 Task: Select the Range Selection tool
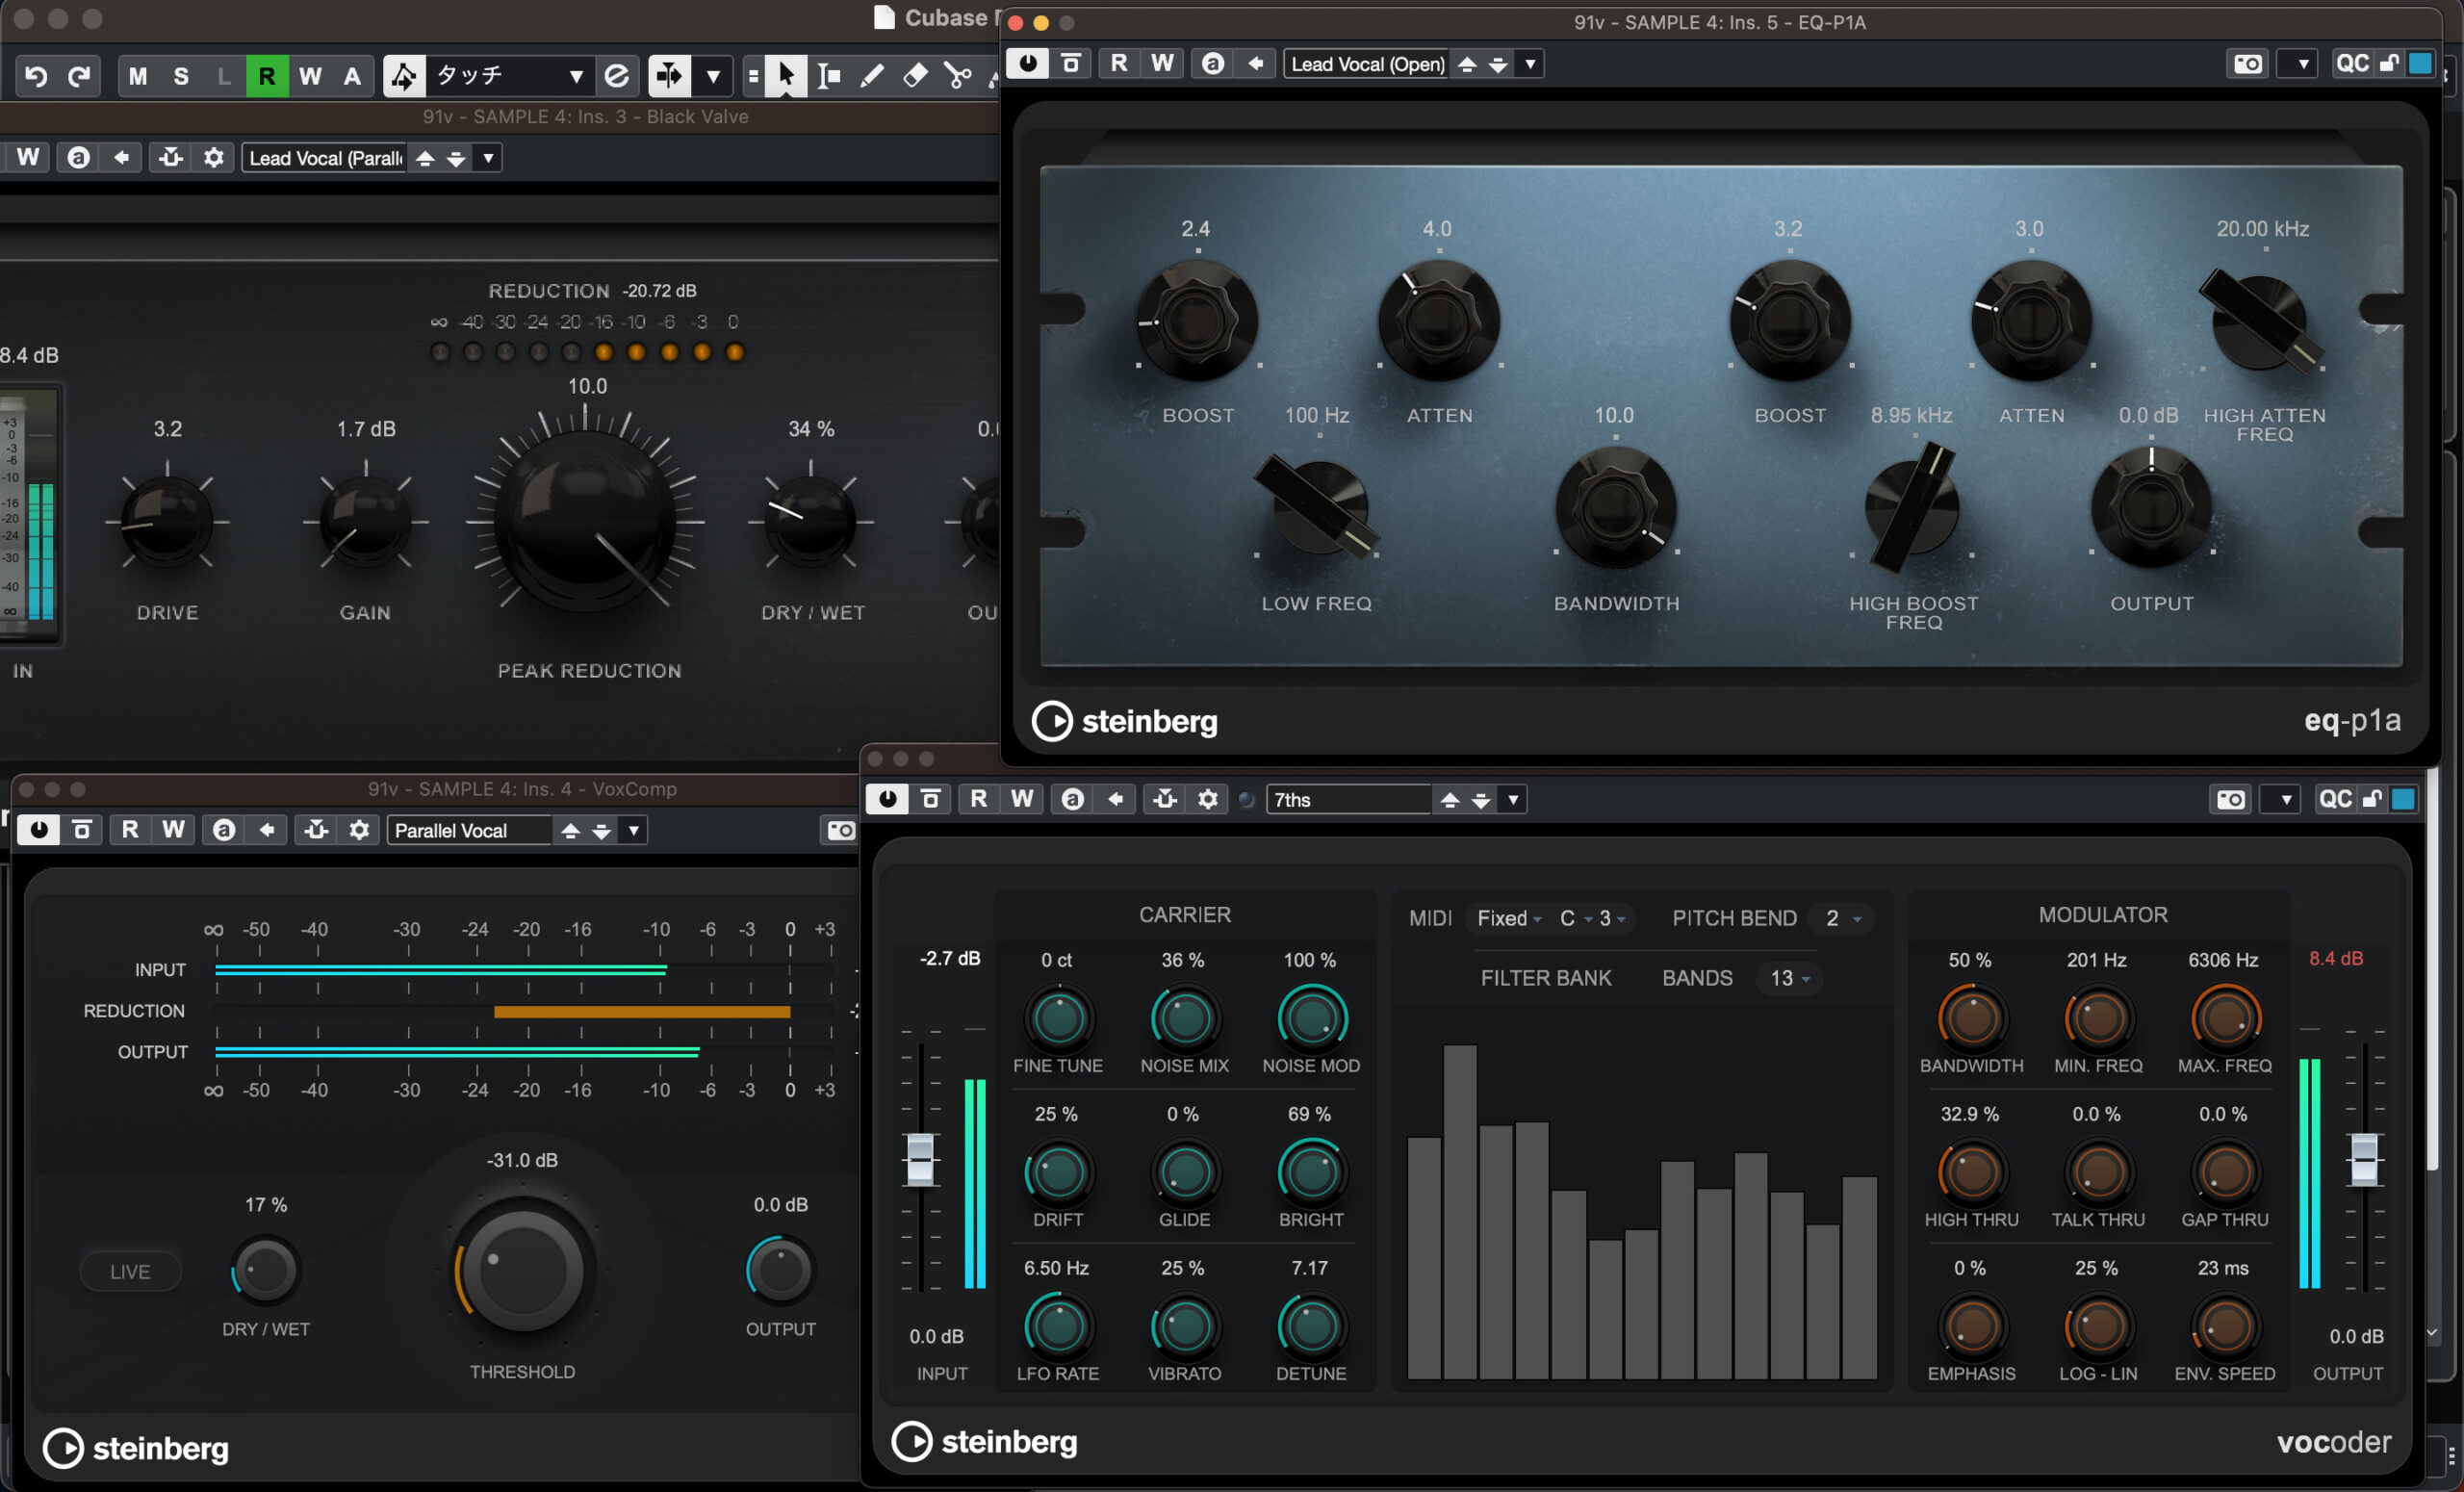(829, 76)
